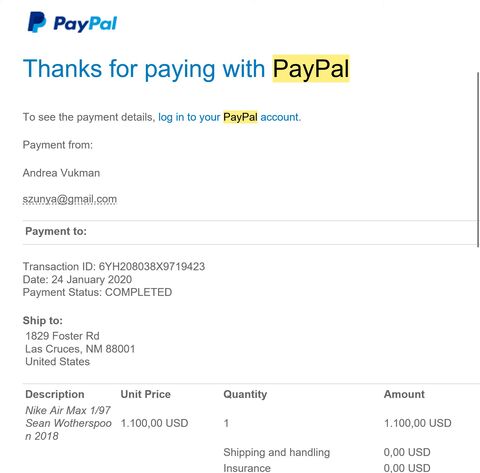Click the Nike Air Max 1/97 item description
This screenshot has height=473, width=480.
point(68,423)
